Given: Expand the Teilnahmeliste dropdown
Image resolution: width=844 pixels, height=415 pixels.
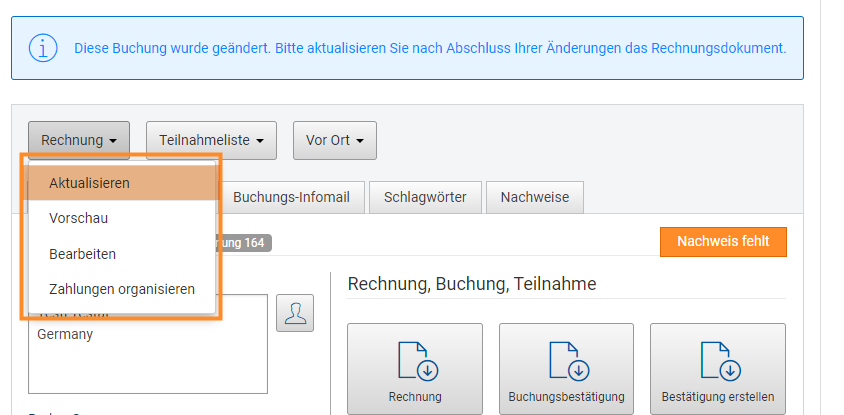Looking at the screenshot, I should click(211, 141).
